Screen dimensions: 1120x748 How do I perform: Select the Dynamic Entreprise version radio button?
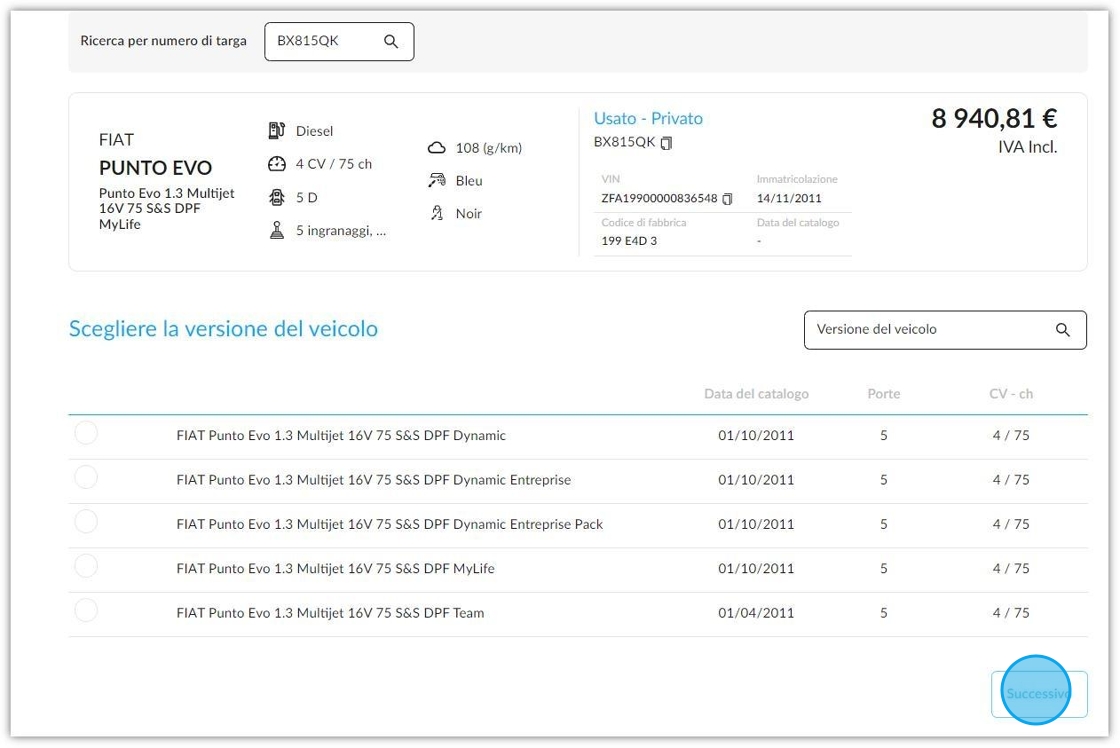click(86, 477)
